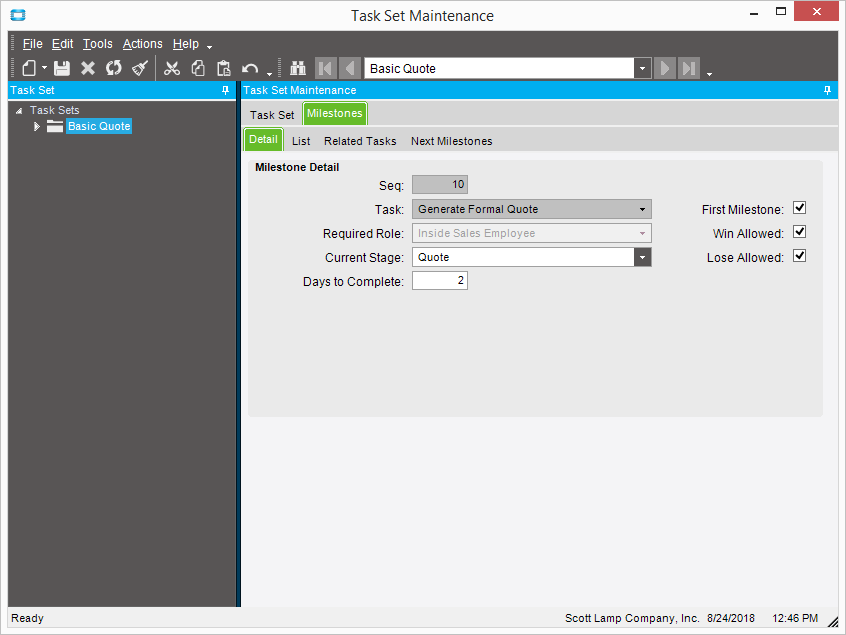Screen dimensions: 846x635
Task: Click the application icon in title bar
Action: click(18, 15)
